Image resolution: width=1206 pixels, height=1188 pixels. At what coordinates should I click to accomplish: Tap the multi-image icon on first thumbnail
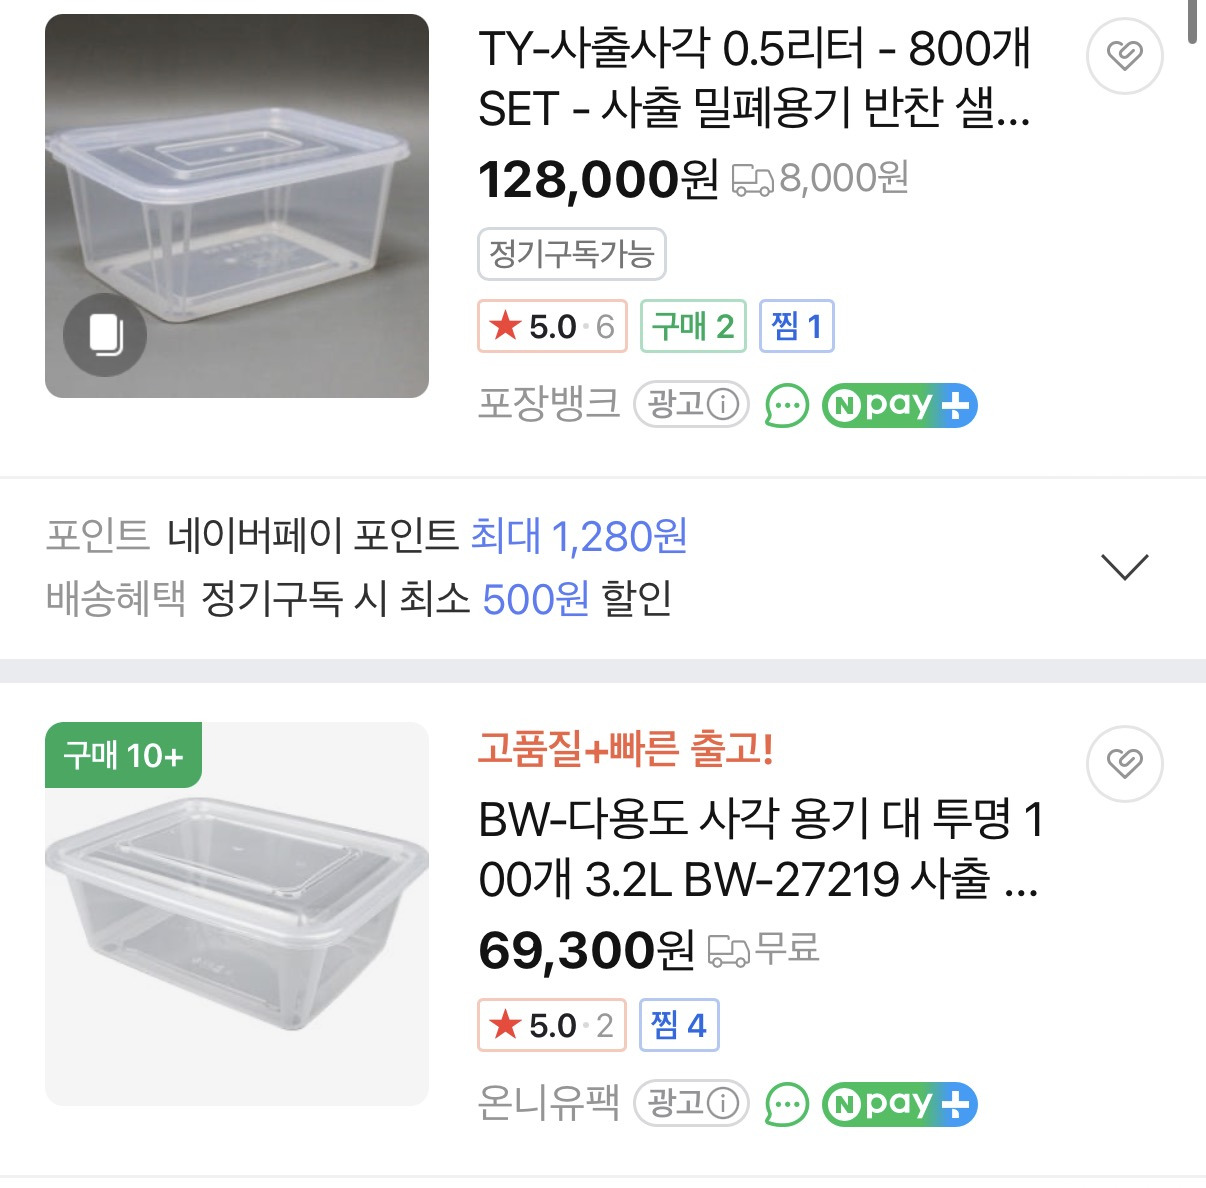pos(105,335)
